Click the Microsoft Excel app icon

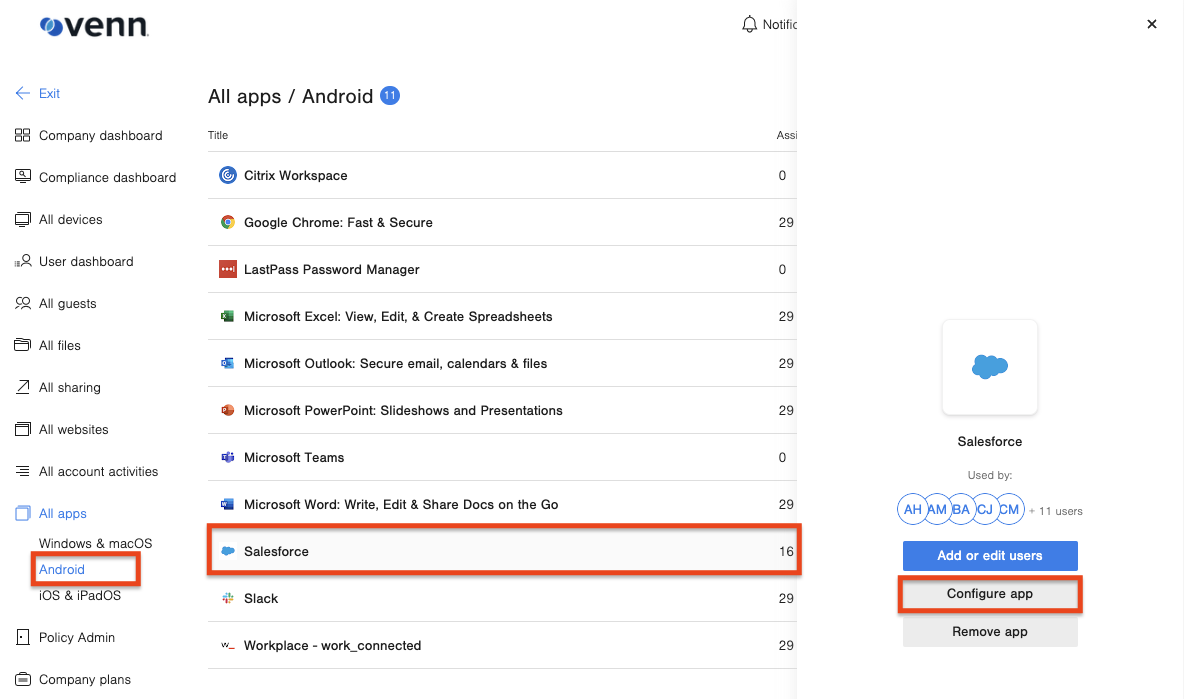click(x=227, y=316)
